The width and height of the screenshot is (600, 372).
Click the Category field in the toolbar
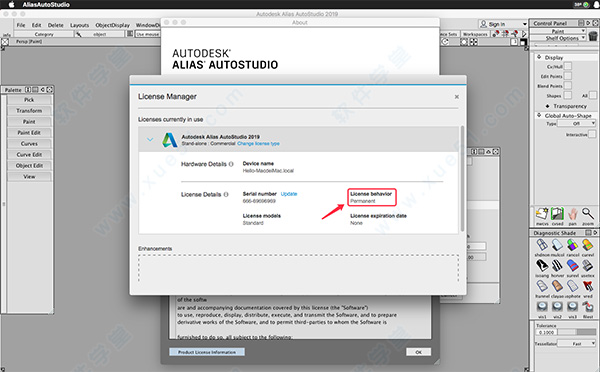pos(44,34)
